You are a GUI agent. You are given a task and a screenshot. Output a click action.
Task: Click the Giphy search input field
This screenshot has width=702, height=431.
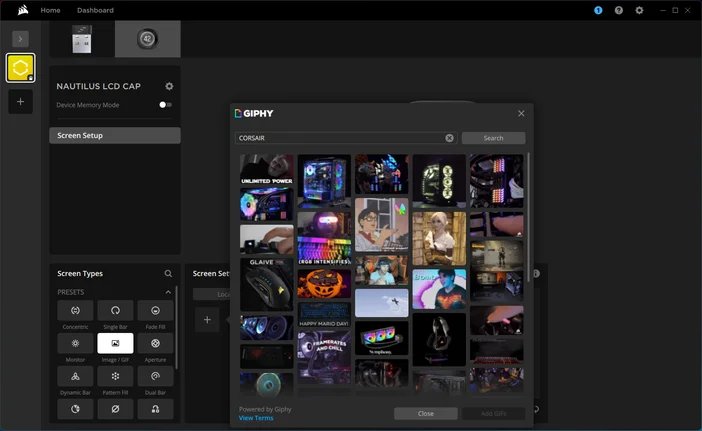tap(340, 138)
